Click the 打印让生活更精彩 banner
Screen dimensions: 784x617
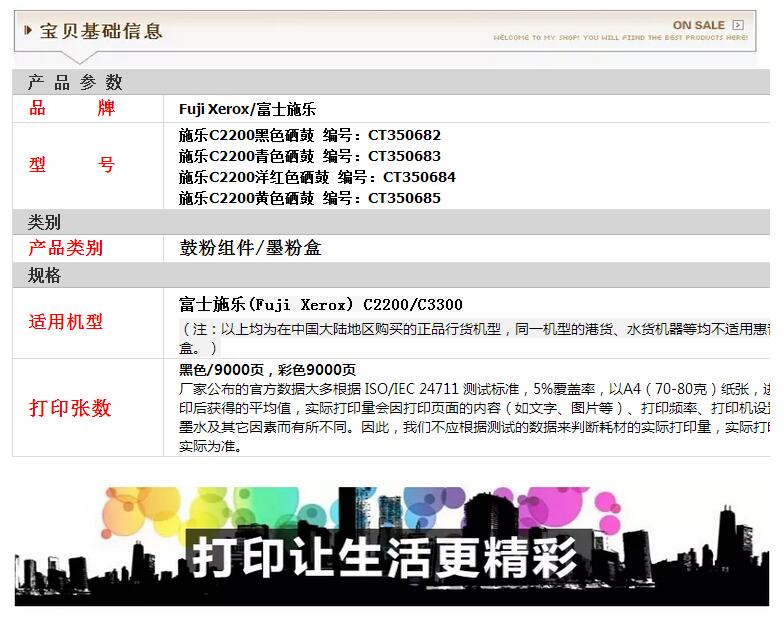pyautogui.click(x=392, y=546)
